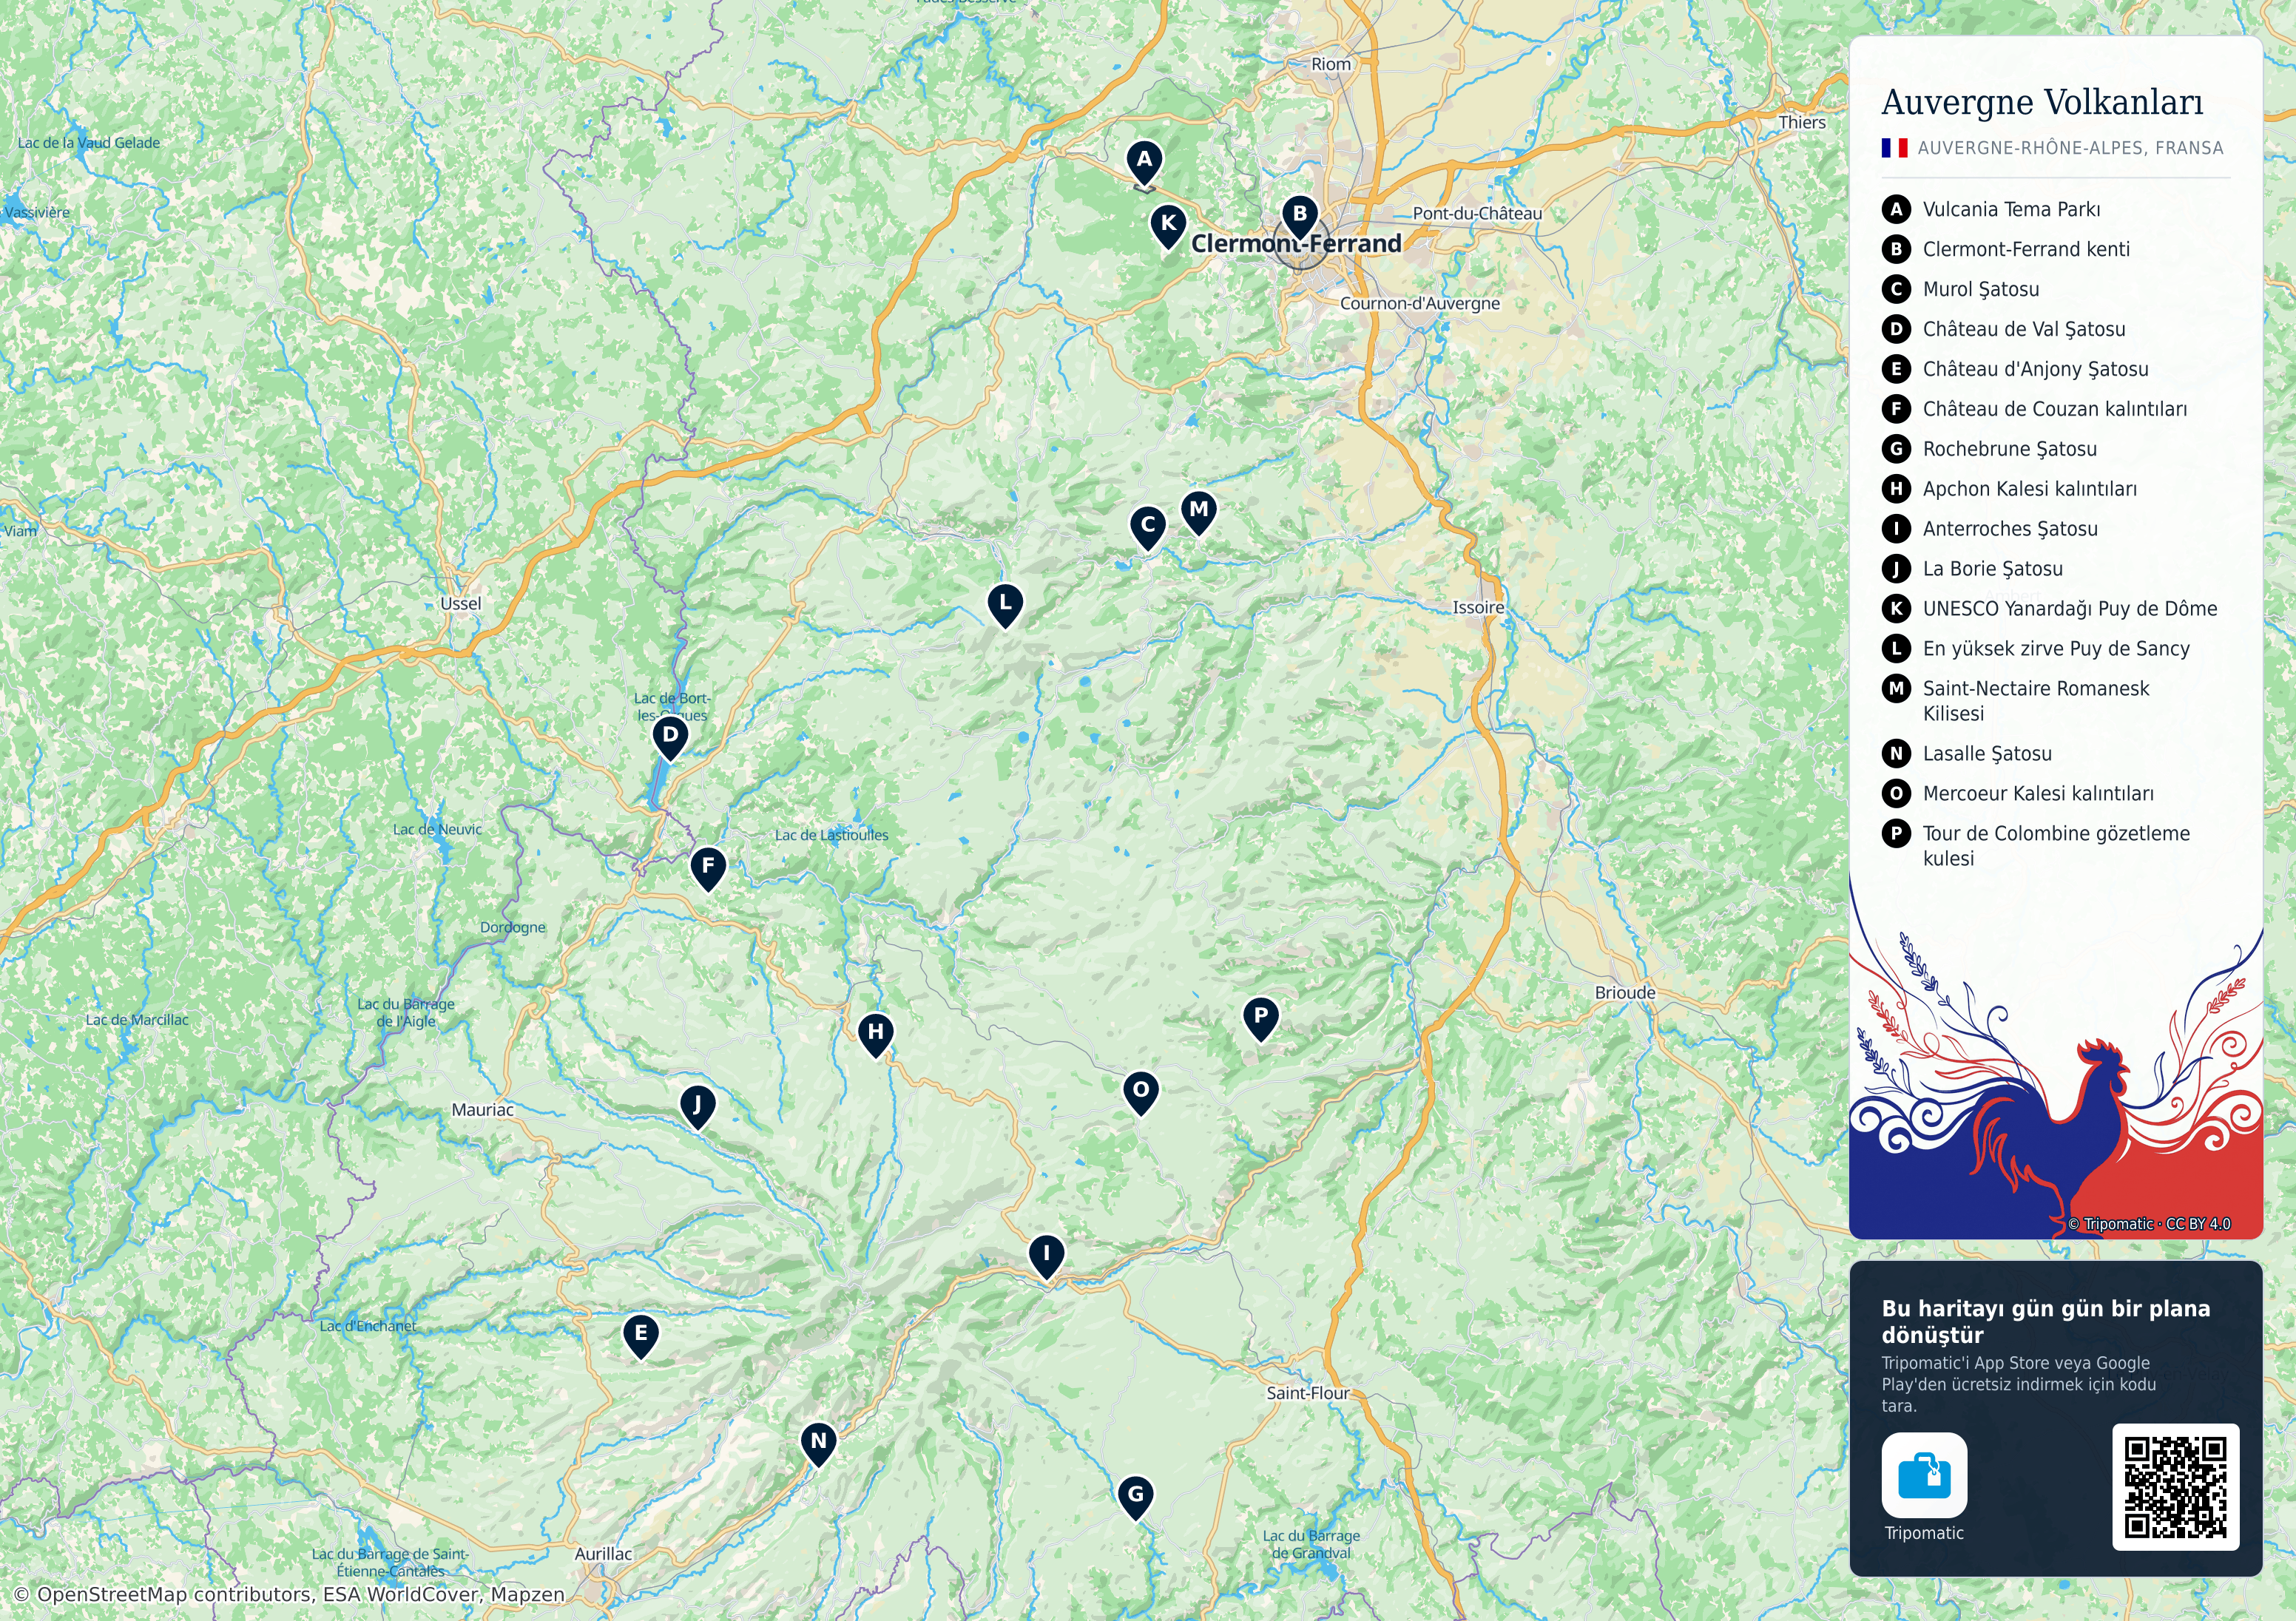Click the 'Saint-Flour' town label on map
This screenshot has width=2296, height=1621.
click(1307, 1393)
